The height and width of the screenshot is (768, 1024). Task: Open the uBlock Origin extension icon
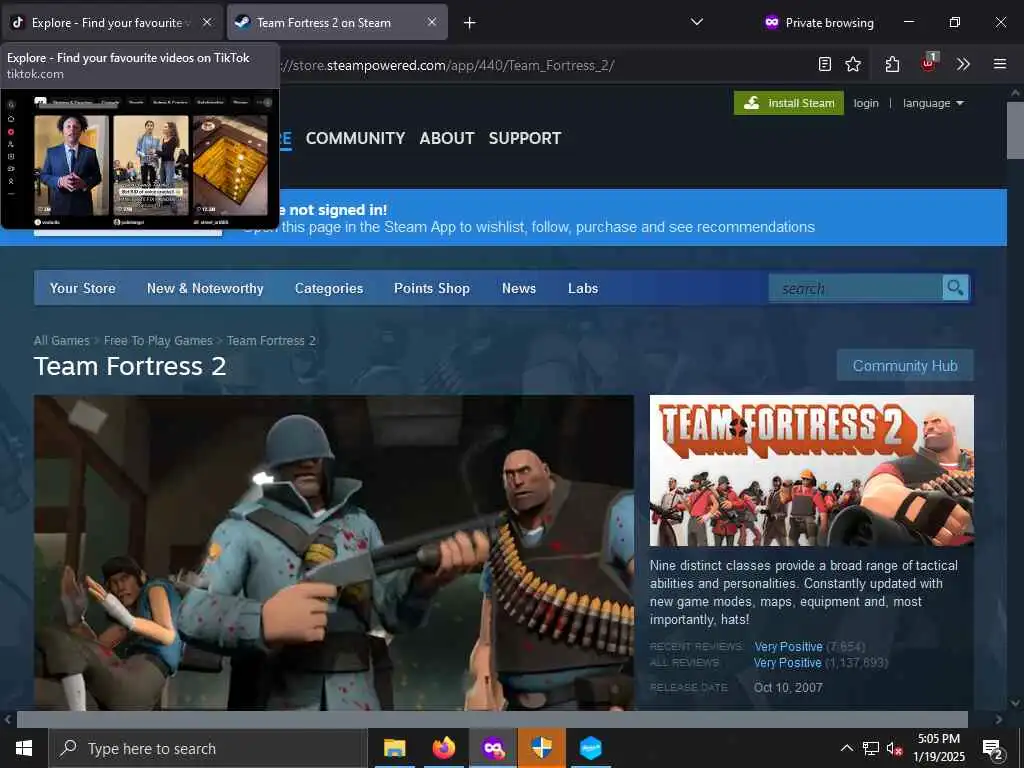tap(929, 63)
